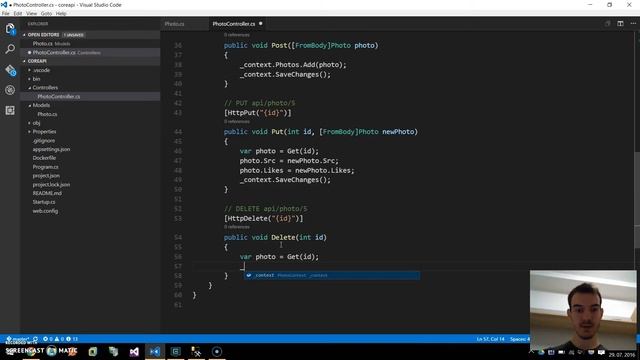Image resolution: width=640 pixels, height=360 pixels.
Task: Open the green app icon on taskbar
Action: point(93,351)
